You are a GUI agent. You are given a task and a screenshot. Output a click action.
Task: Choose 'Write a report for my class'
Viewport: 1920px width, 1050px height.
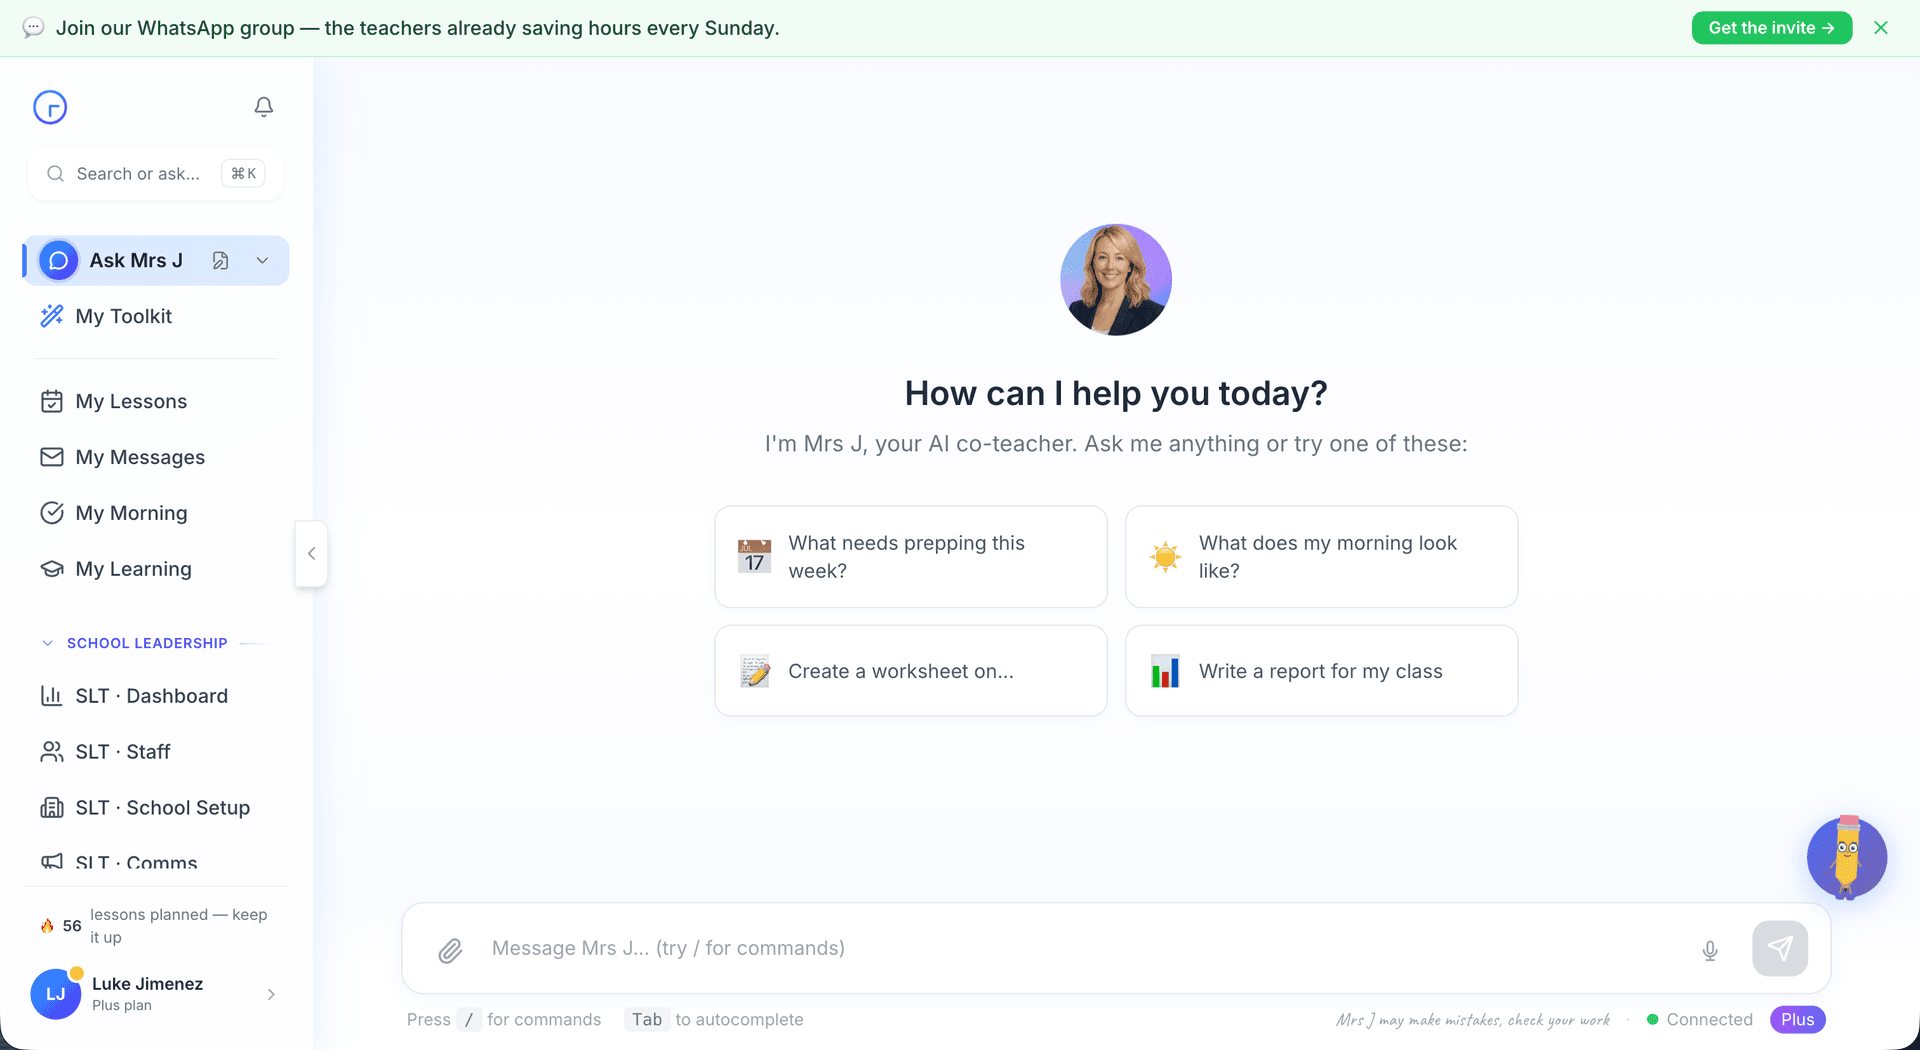click(1321, 671)
